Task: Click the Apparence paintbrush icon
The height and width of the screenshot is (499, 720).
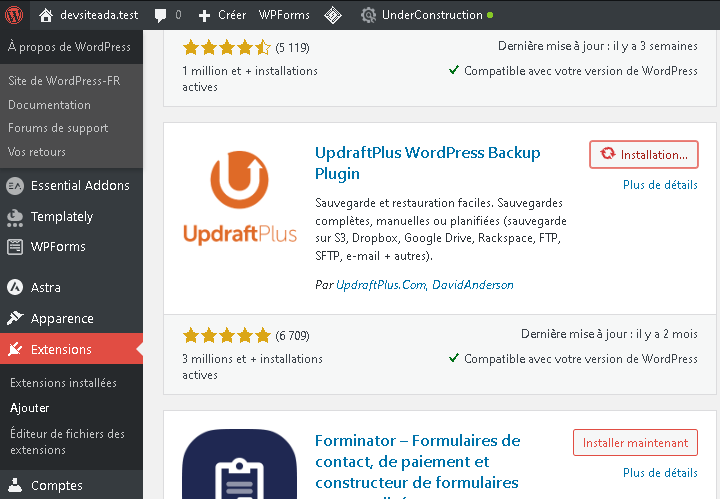Action: click(15, 318)
